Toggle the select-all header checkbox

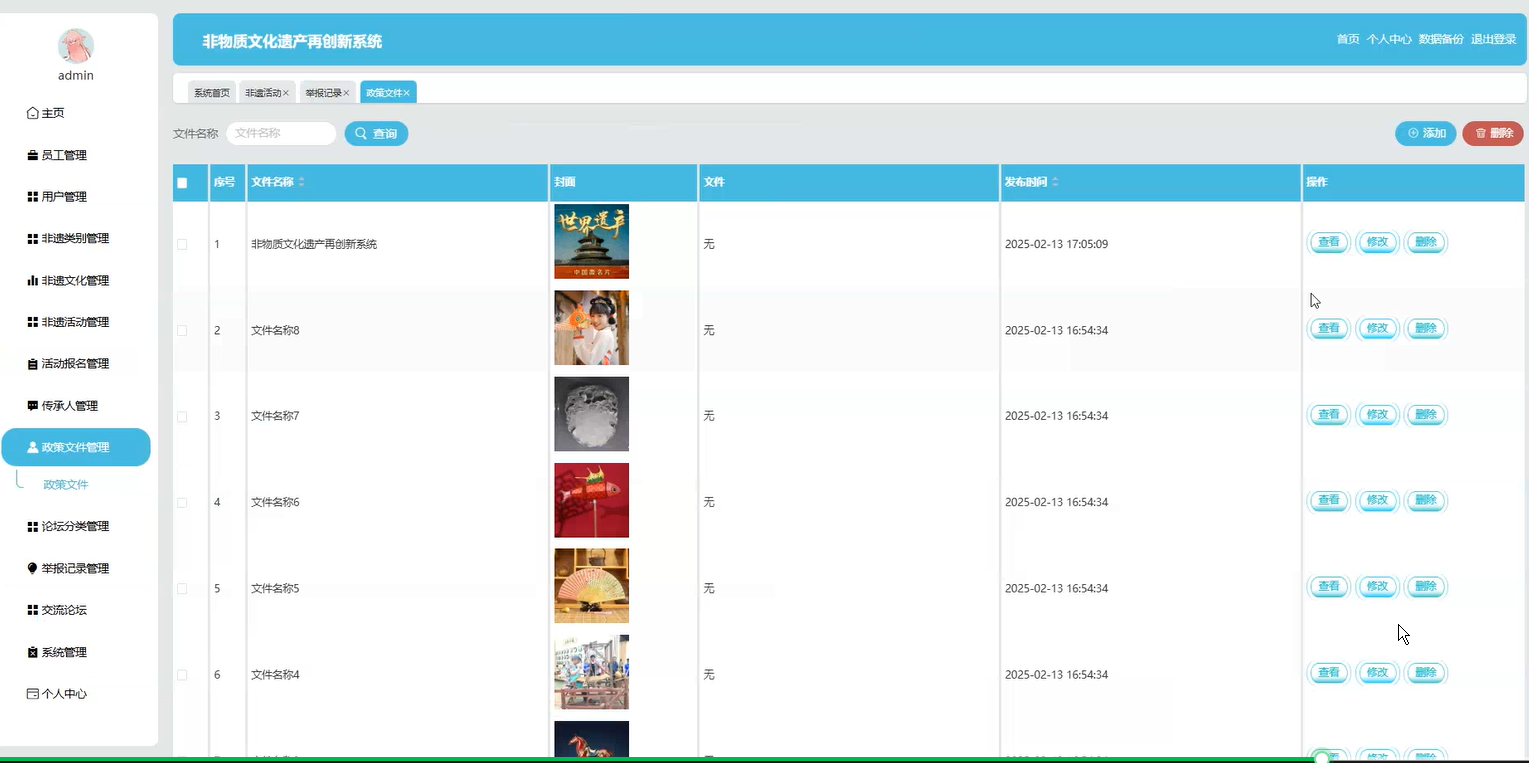pos(182,183)
